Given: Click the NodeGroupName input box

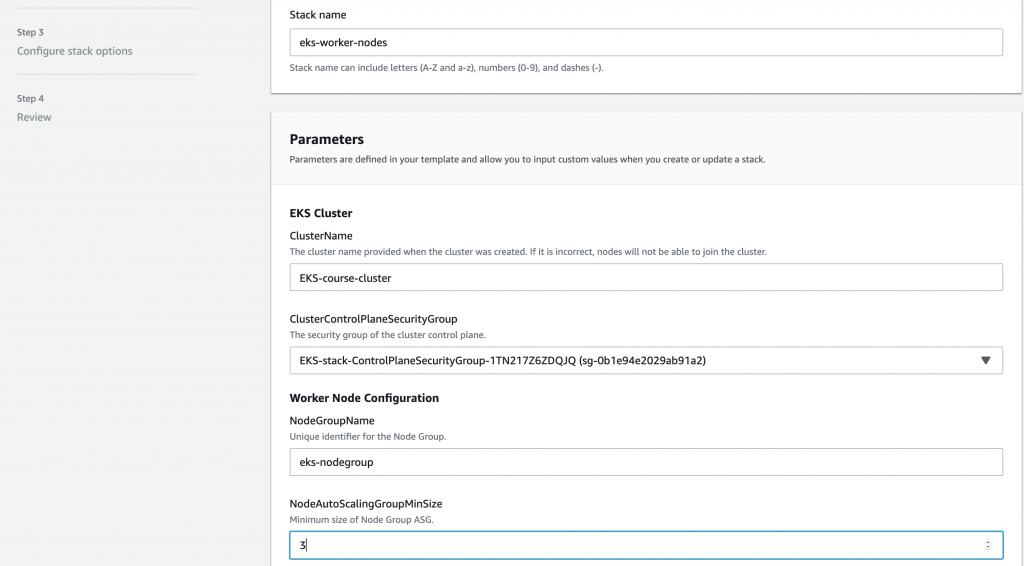Looking at the screenshot, I should coord(645,461).
